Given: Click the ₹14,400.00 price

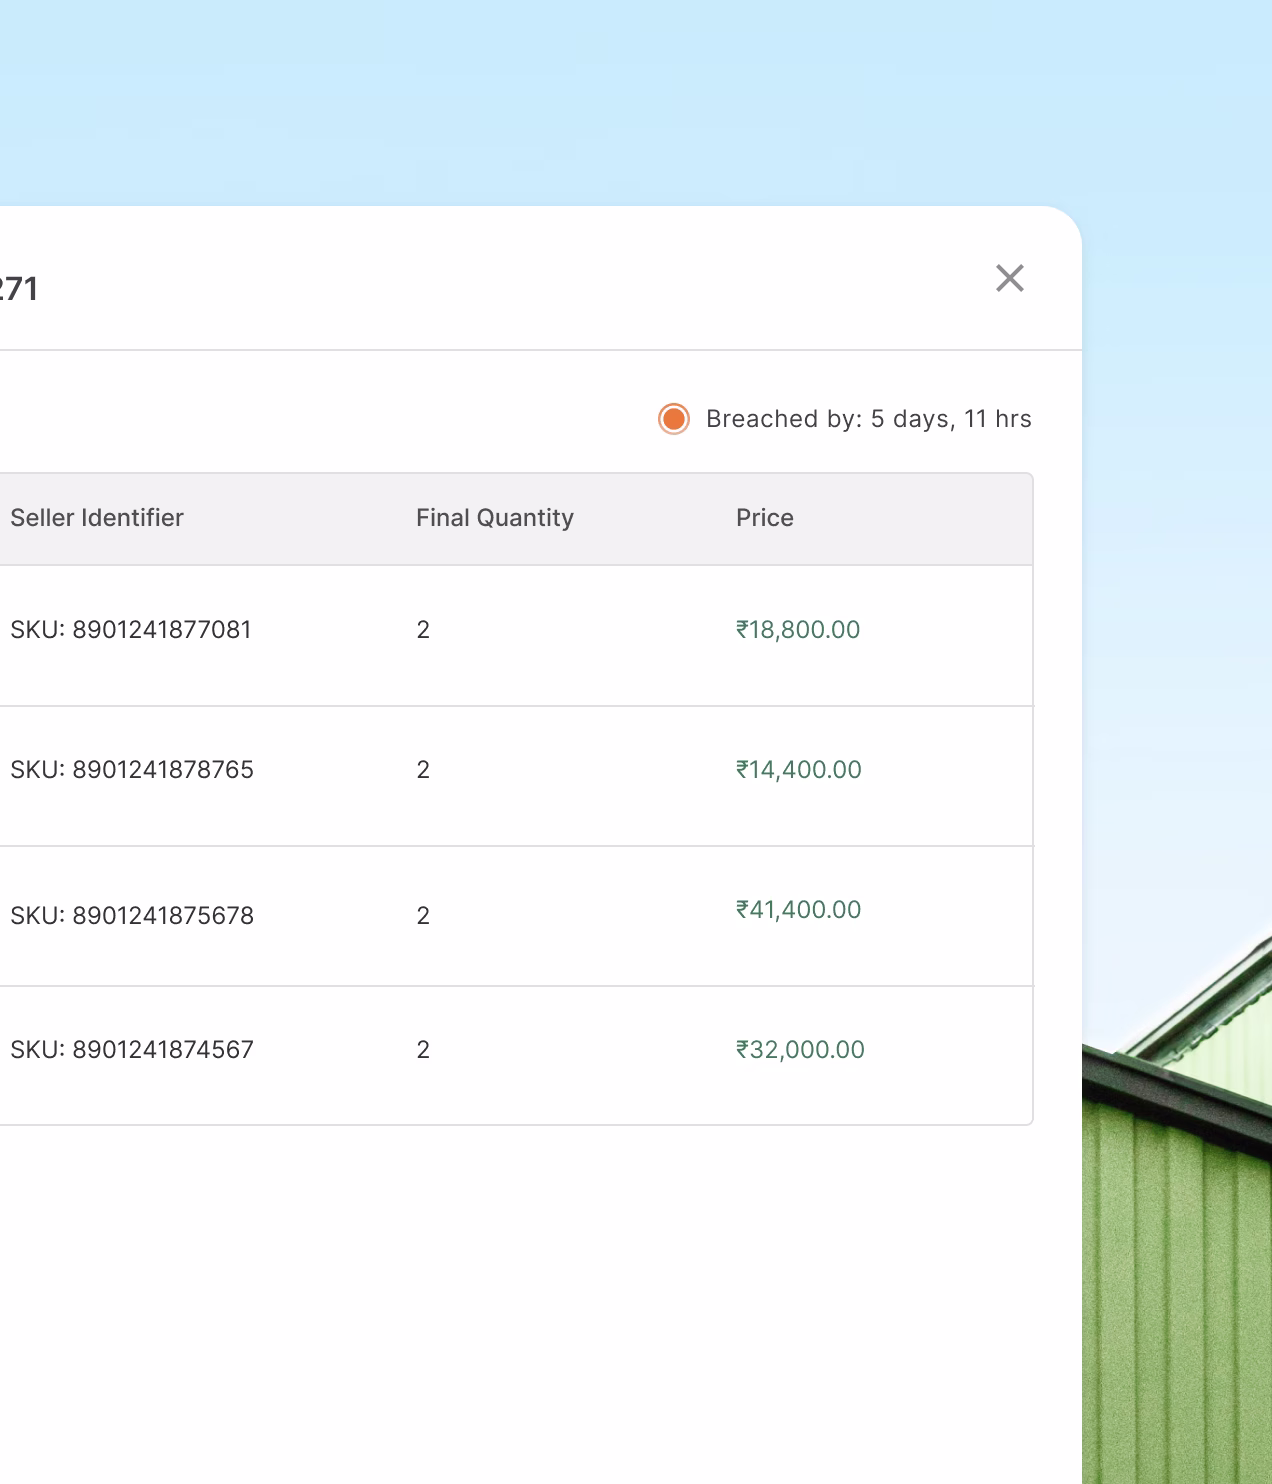Looking at the screenshot, I should pos(799,770).
